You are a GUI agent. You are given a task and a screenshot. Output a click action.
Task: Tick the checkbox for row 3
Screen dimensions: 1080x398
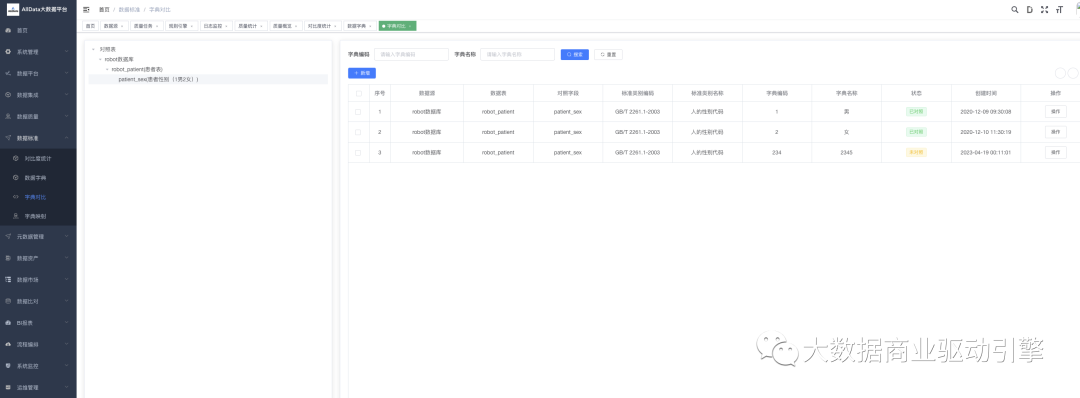358,152
